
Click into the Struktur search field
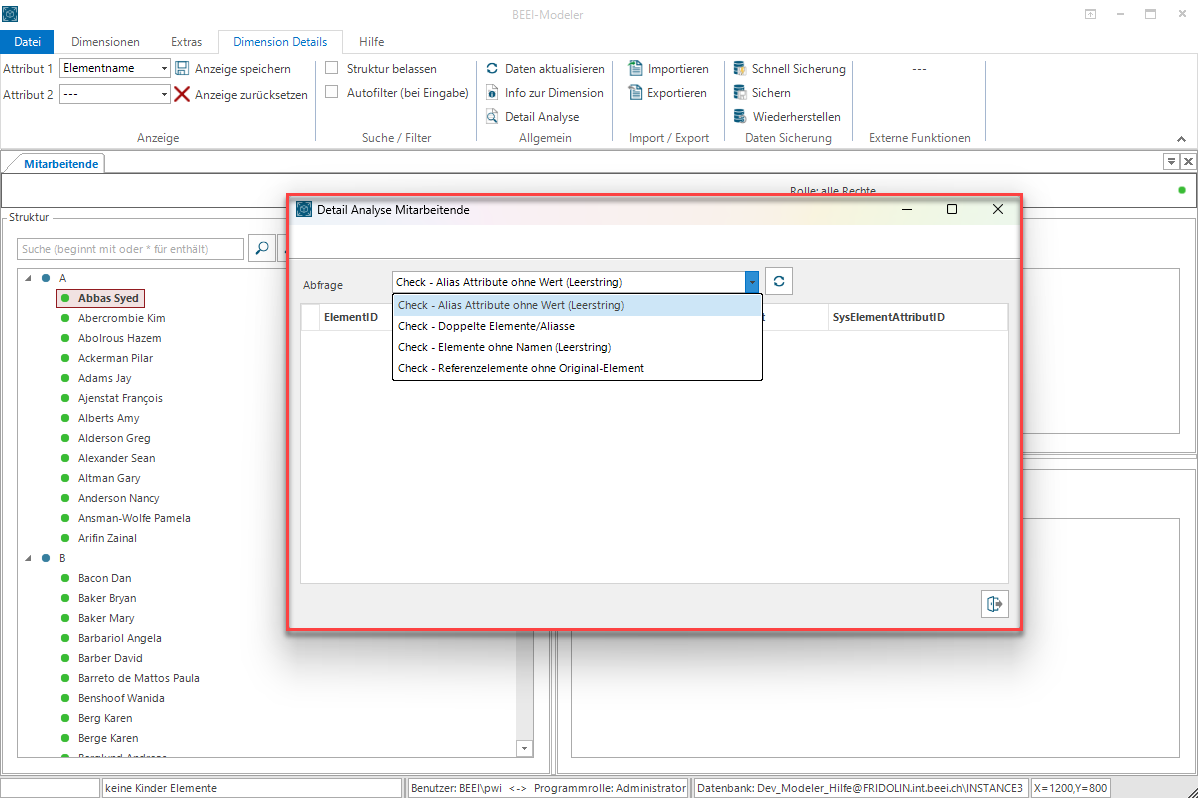(130, 248)
